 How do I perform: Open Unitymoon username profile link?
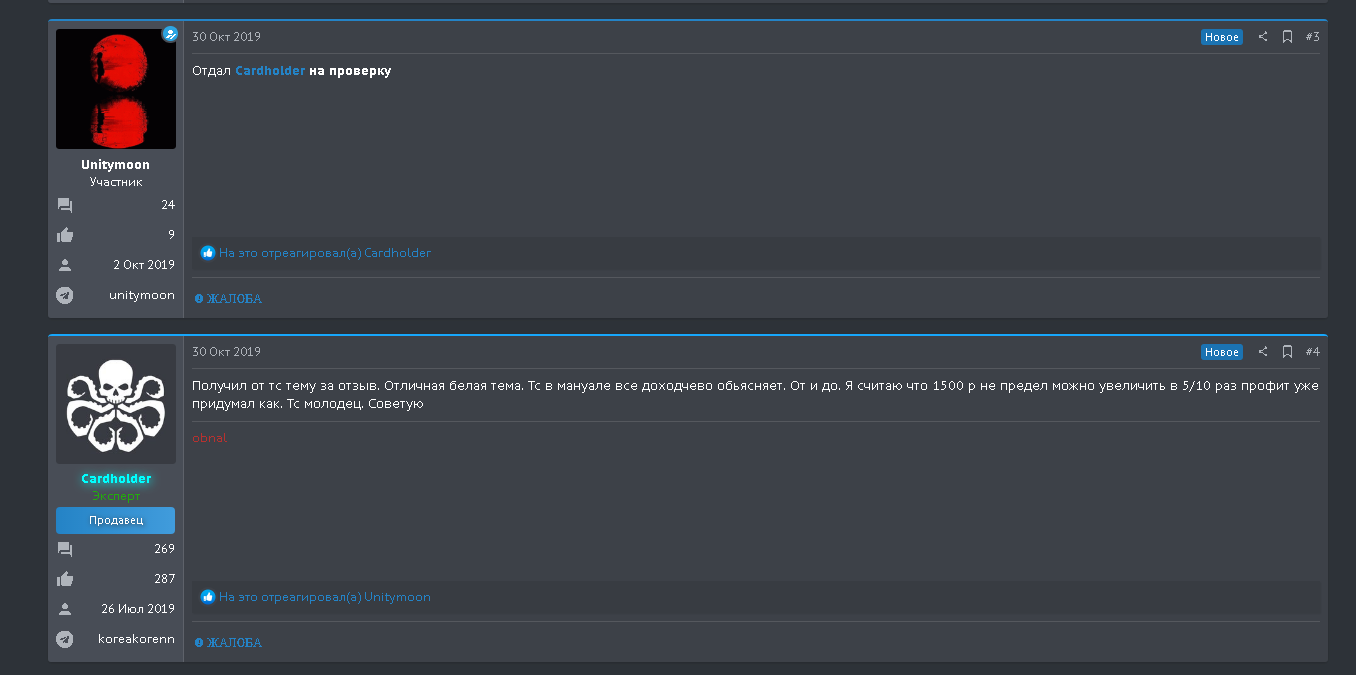[x=116, y=165]
